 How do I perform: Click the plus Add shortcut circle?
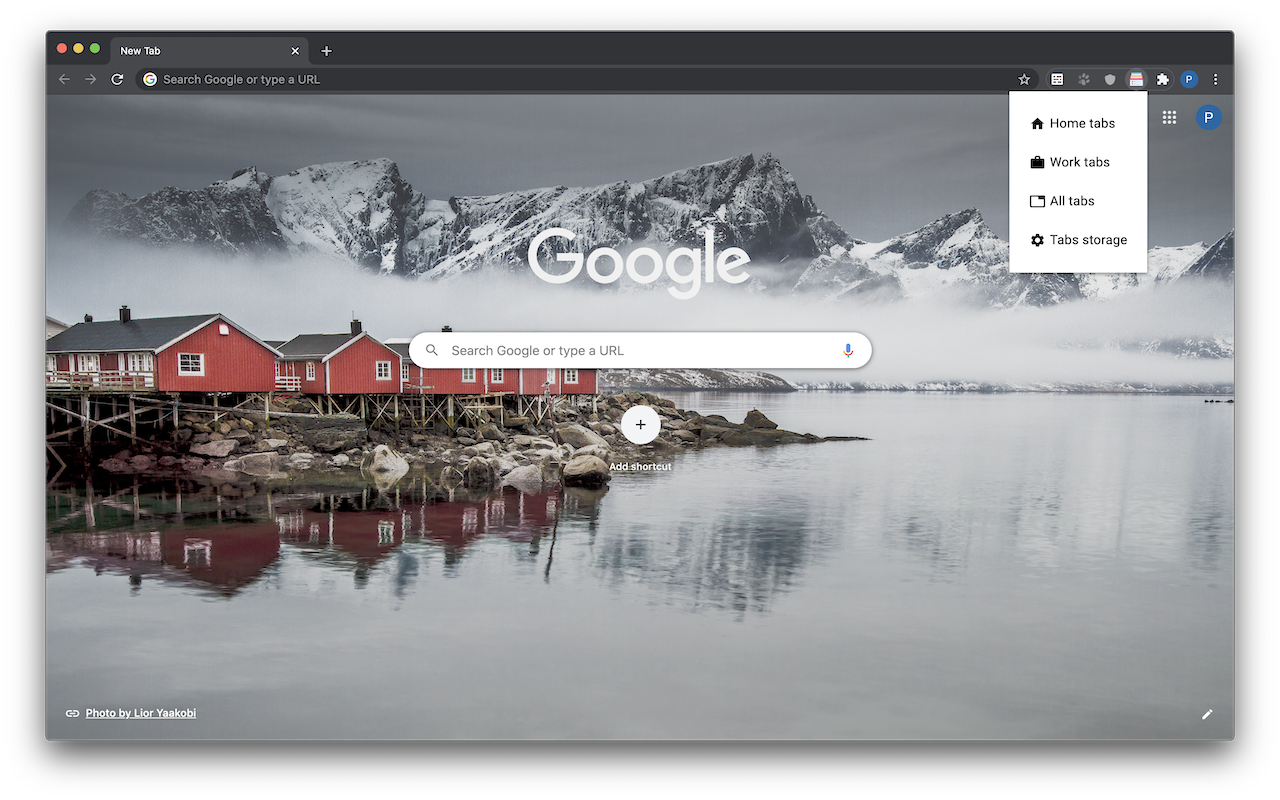(641, 425)
